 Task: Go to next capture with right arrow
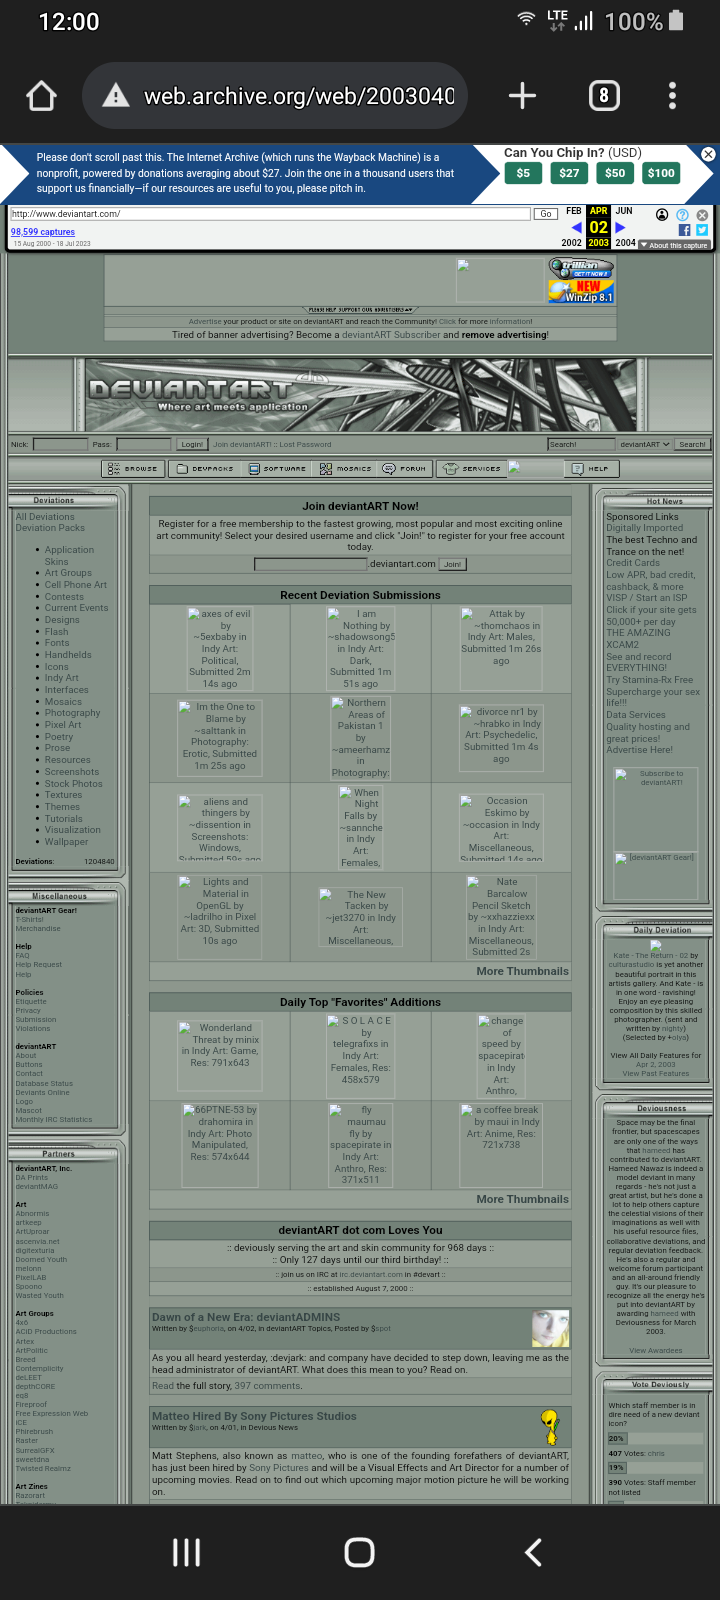620,228
